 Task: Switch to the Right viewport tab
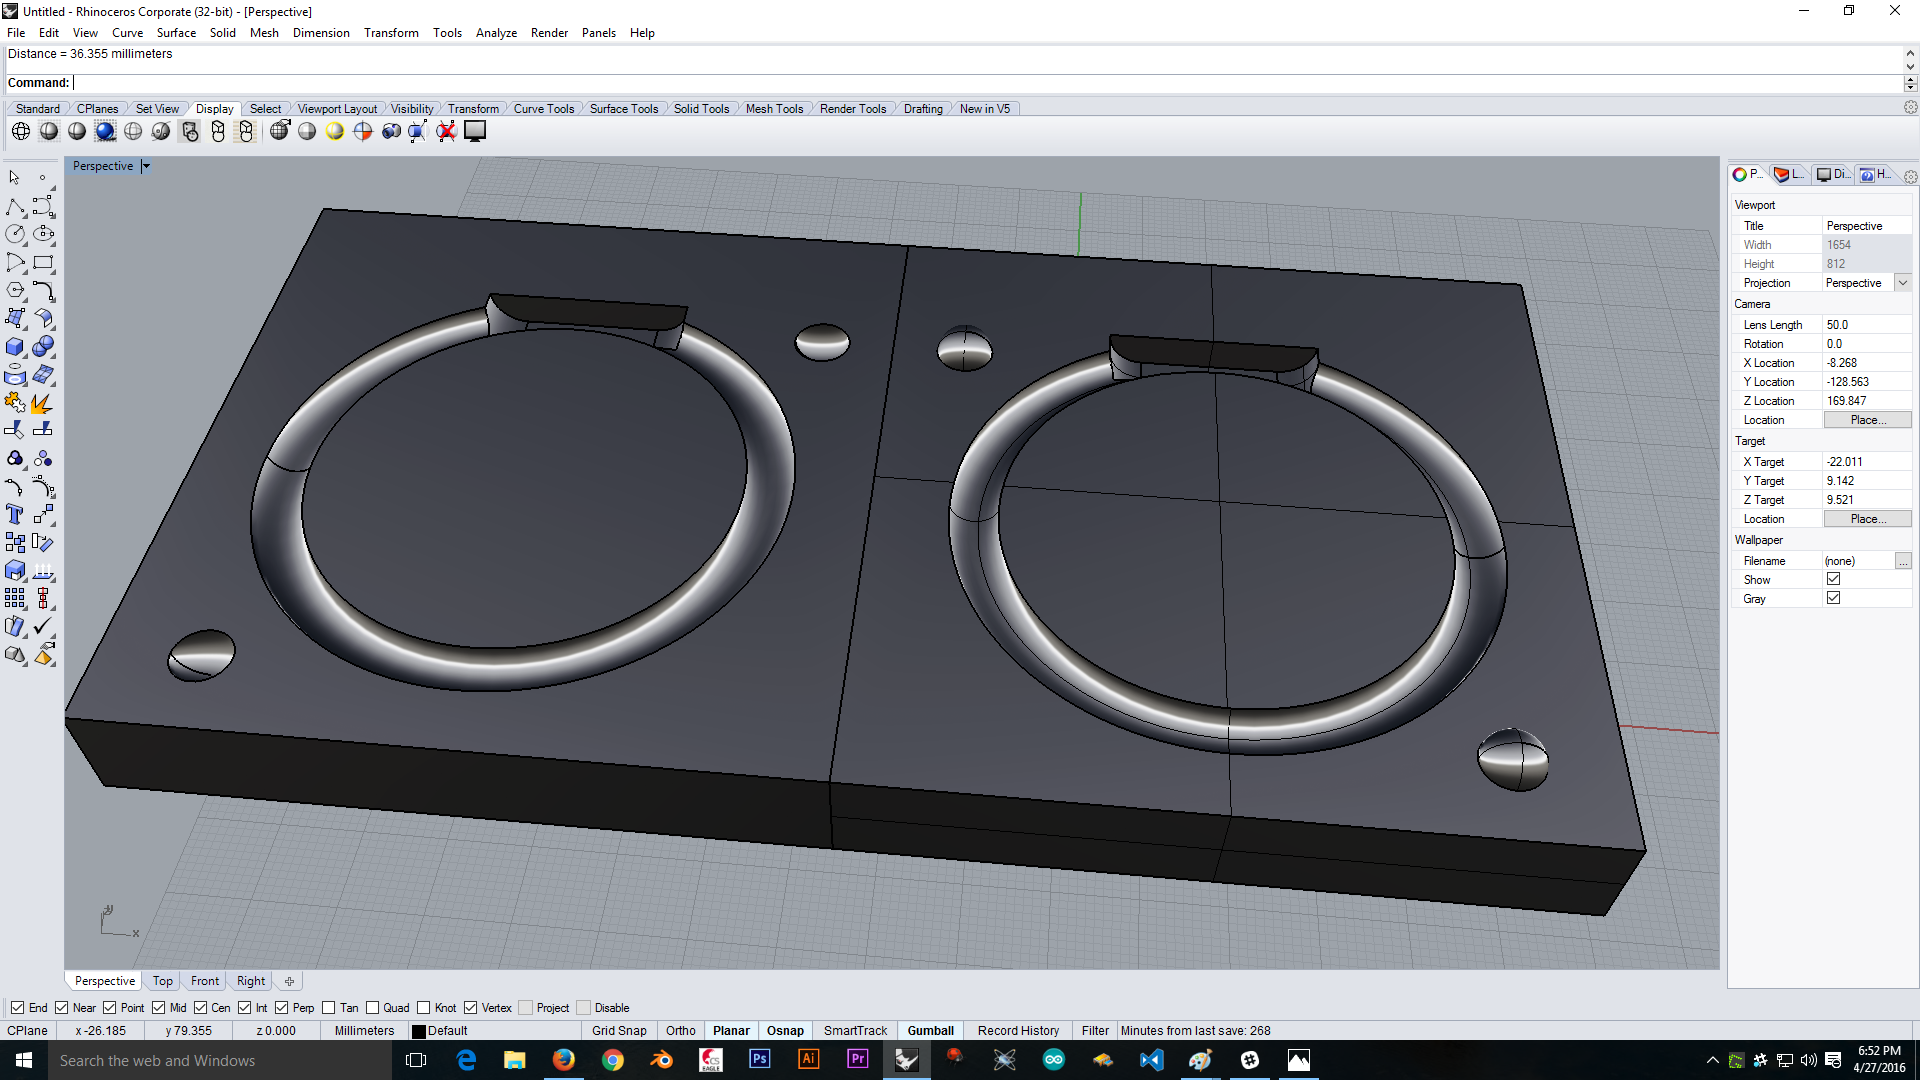251,981
